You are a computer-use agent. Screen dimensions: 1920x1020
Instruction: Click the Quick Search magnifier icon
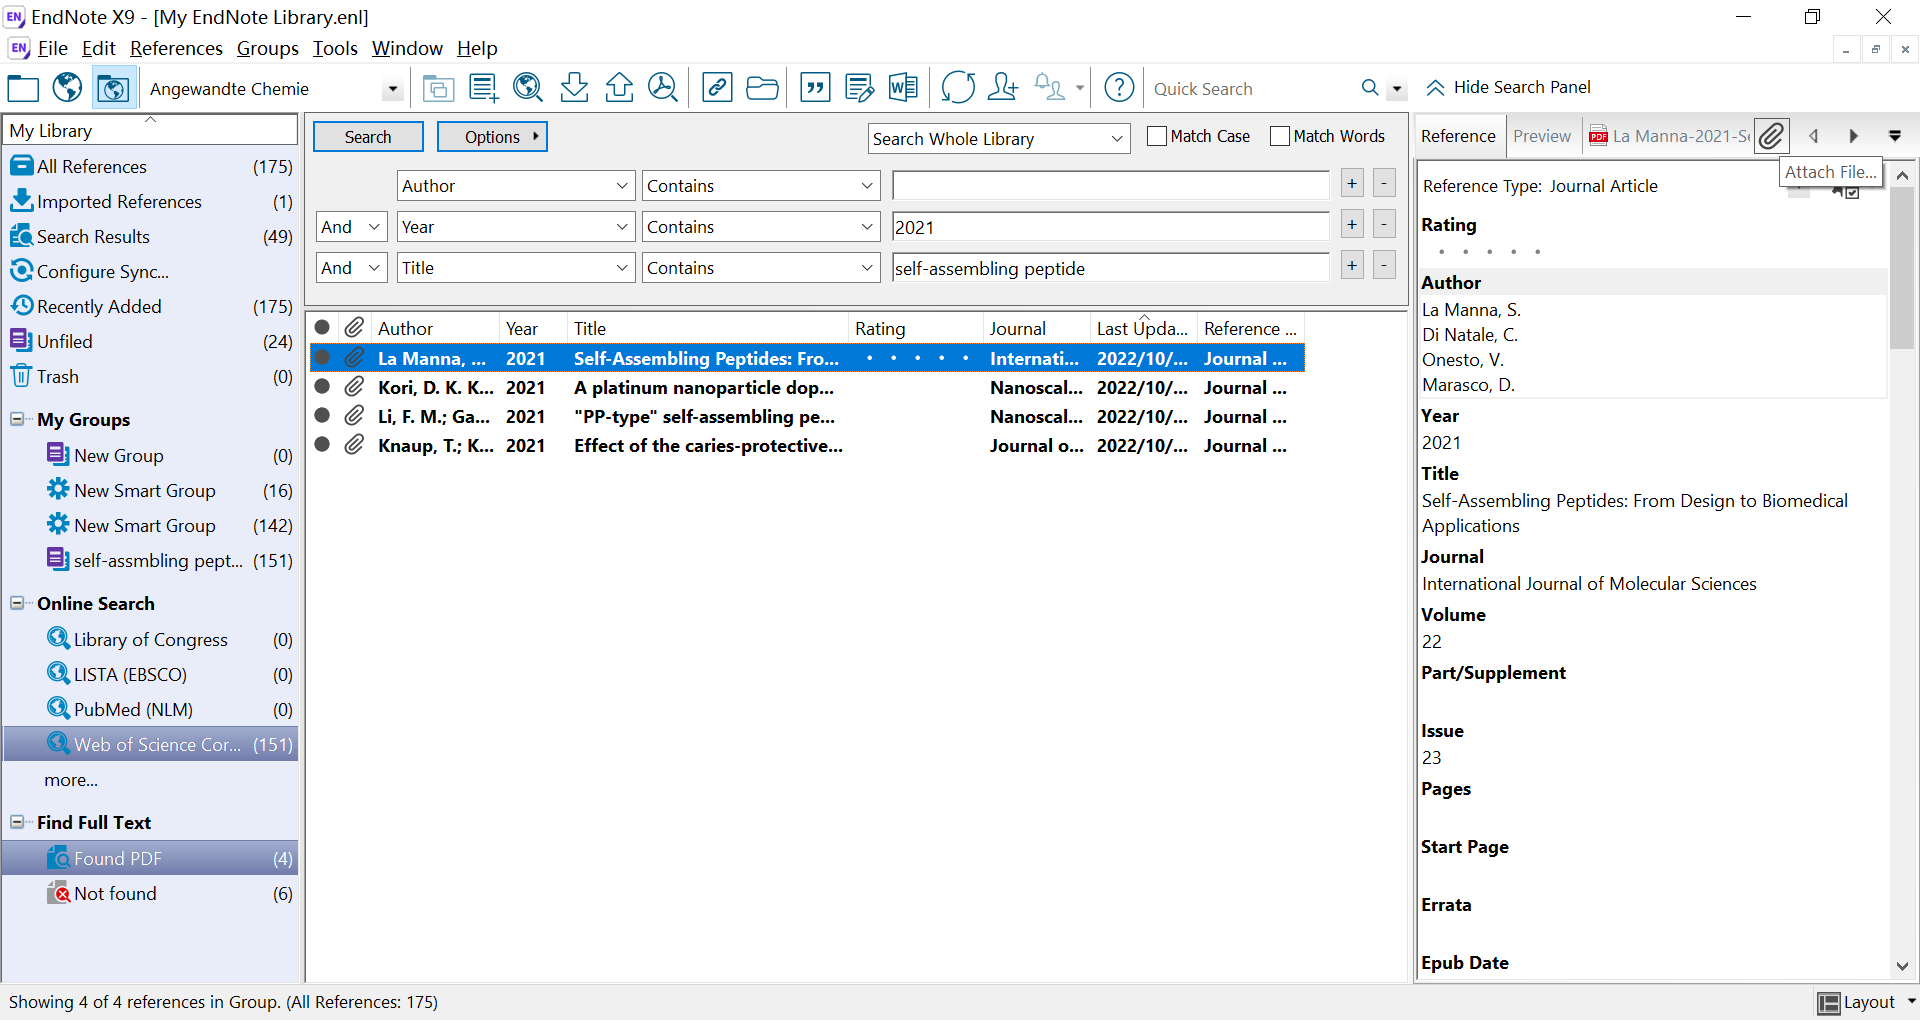(1370, 88)
